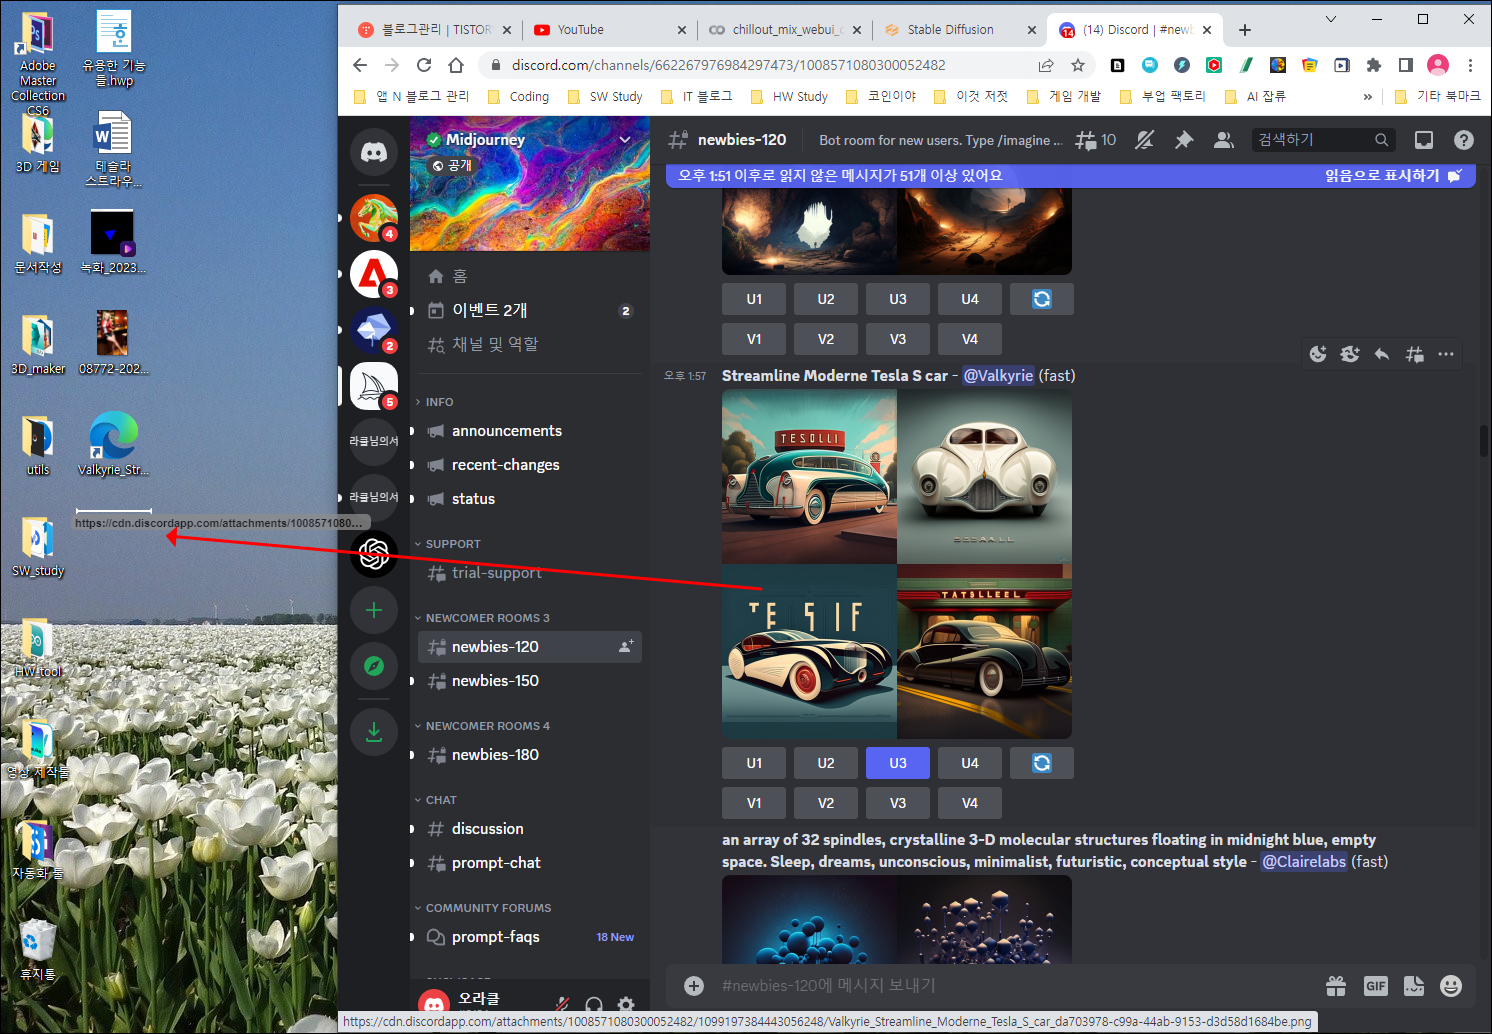The height and width of the screenshot is (1034, 1492).
Task: Click the @Valkyrie mention link
Action: [998, 376]
